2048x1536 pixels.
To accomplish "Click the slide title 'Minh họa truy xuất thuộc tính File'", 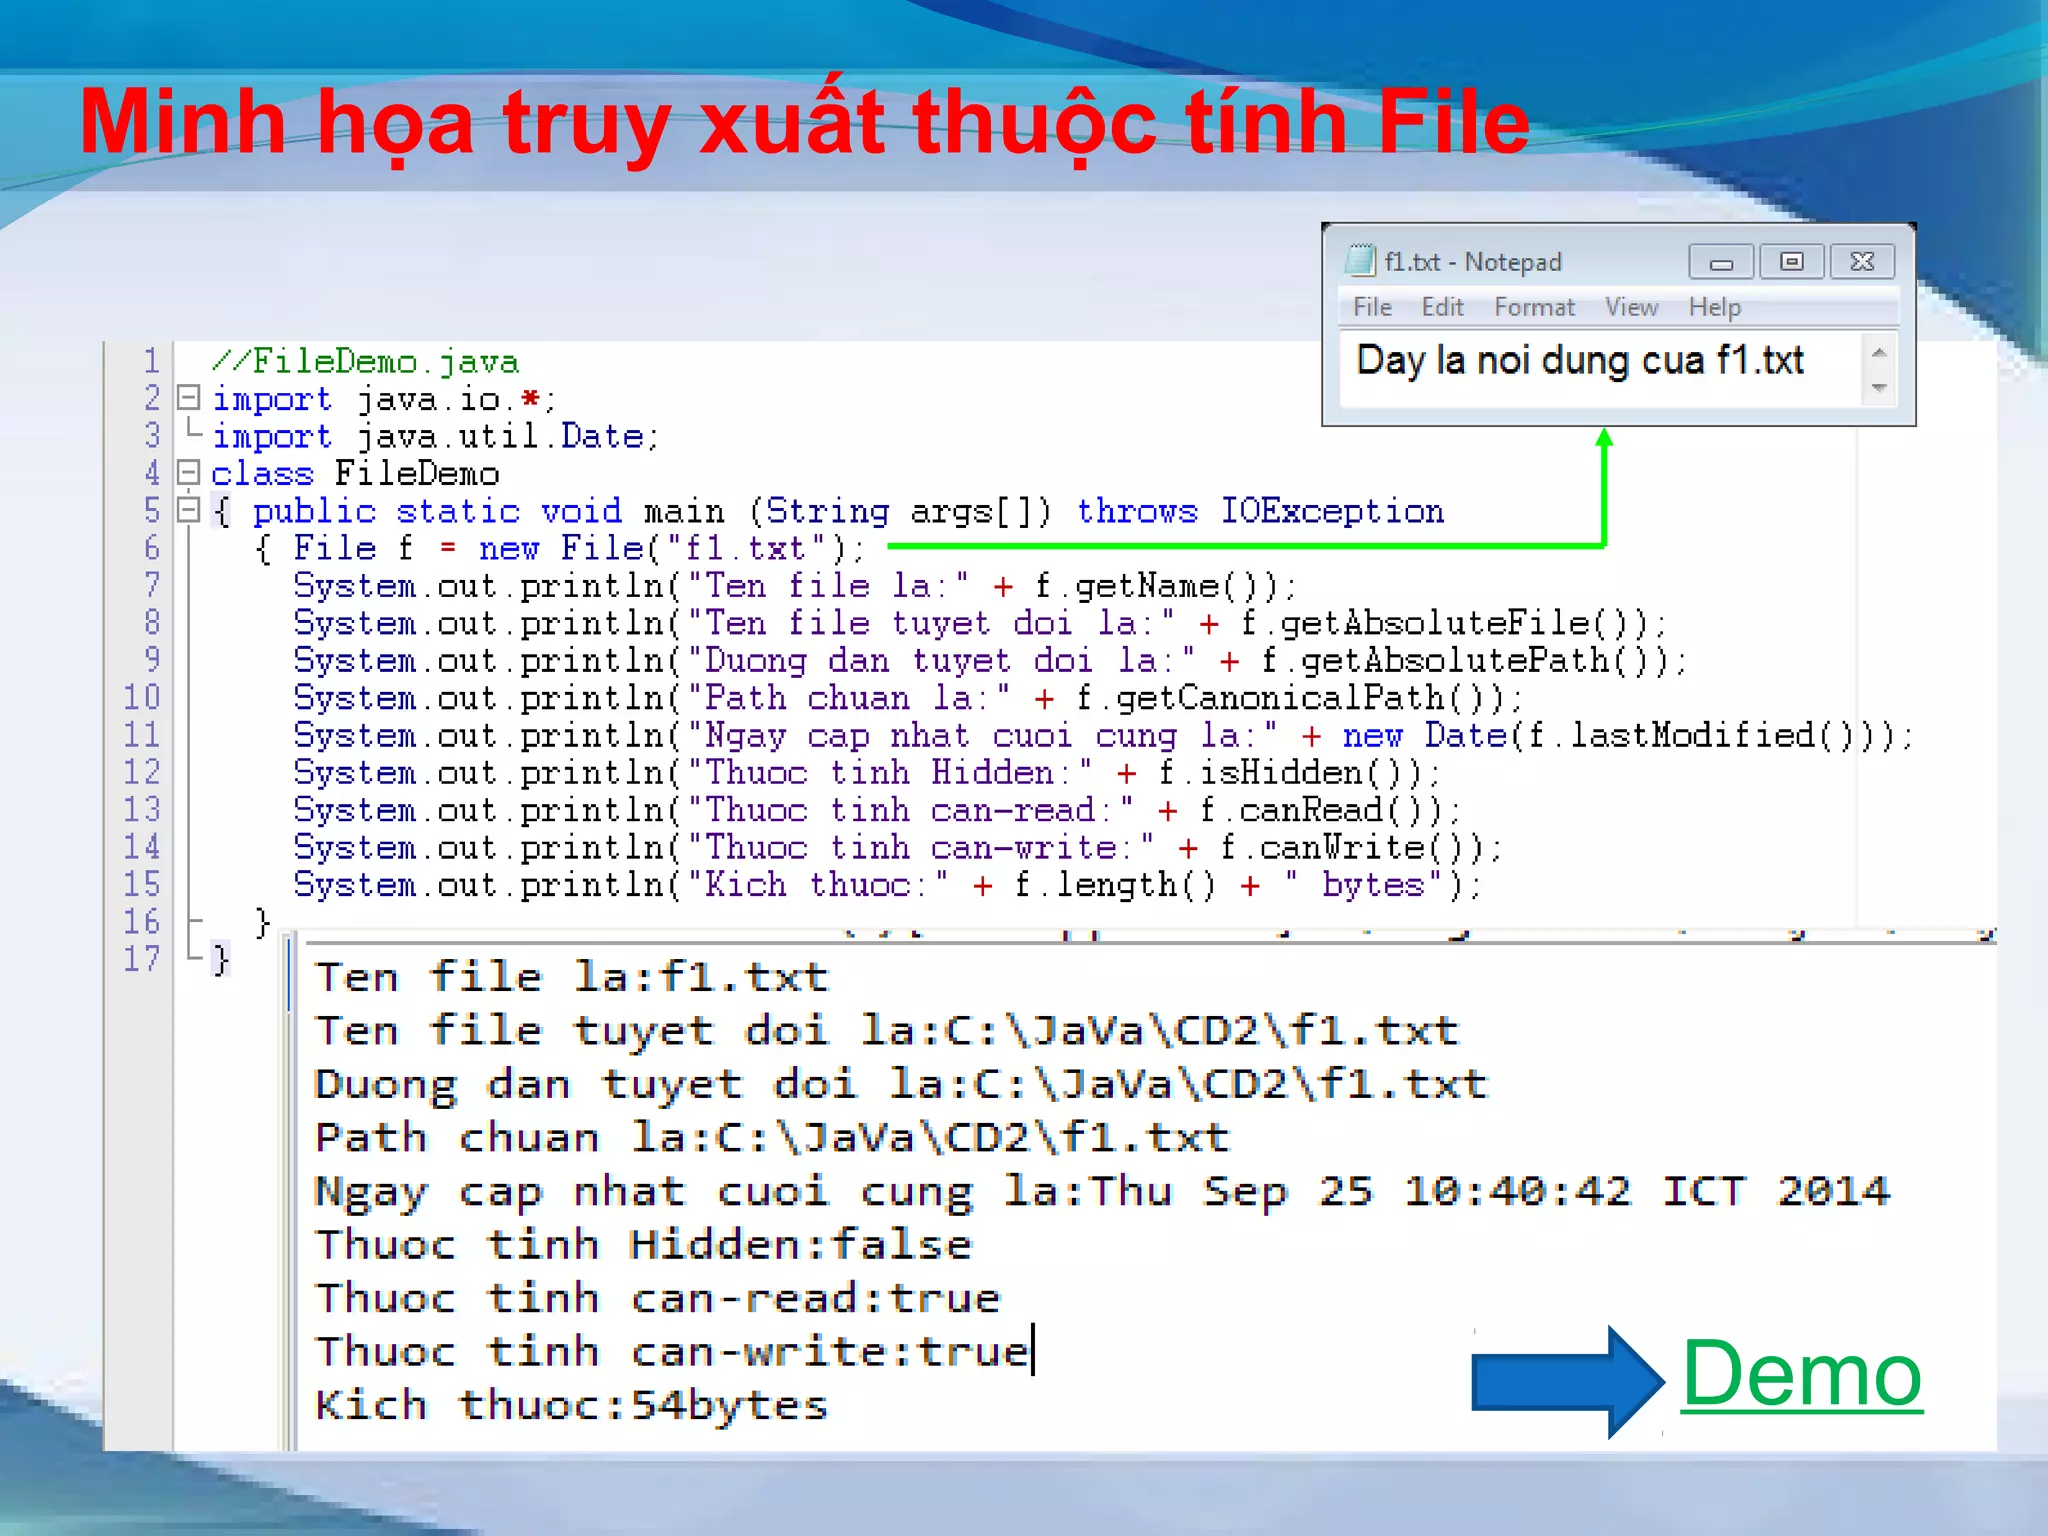I will click(x=805, y=122).
